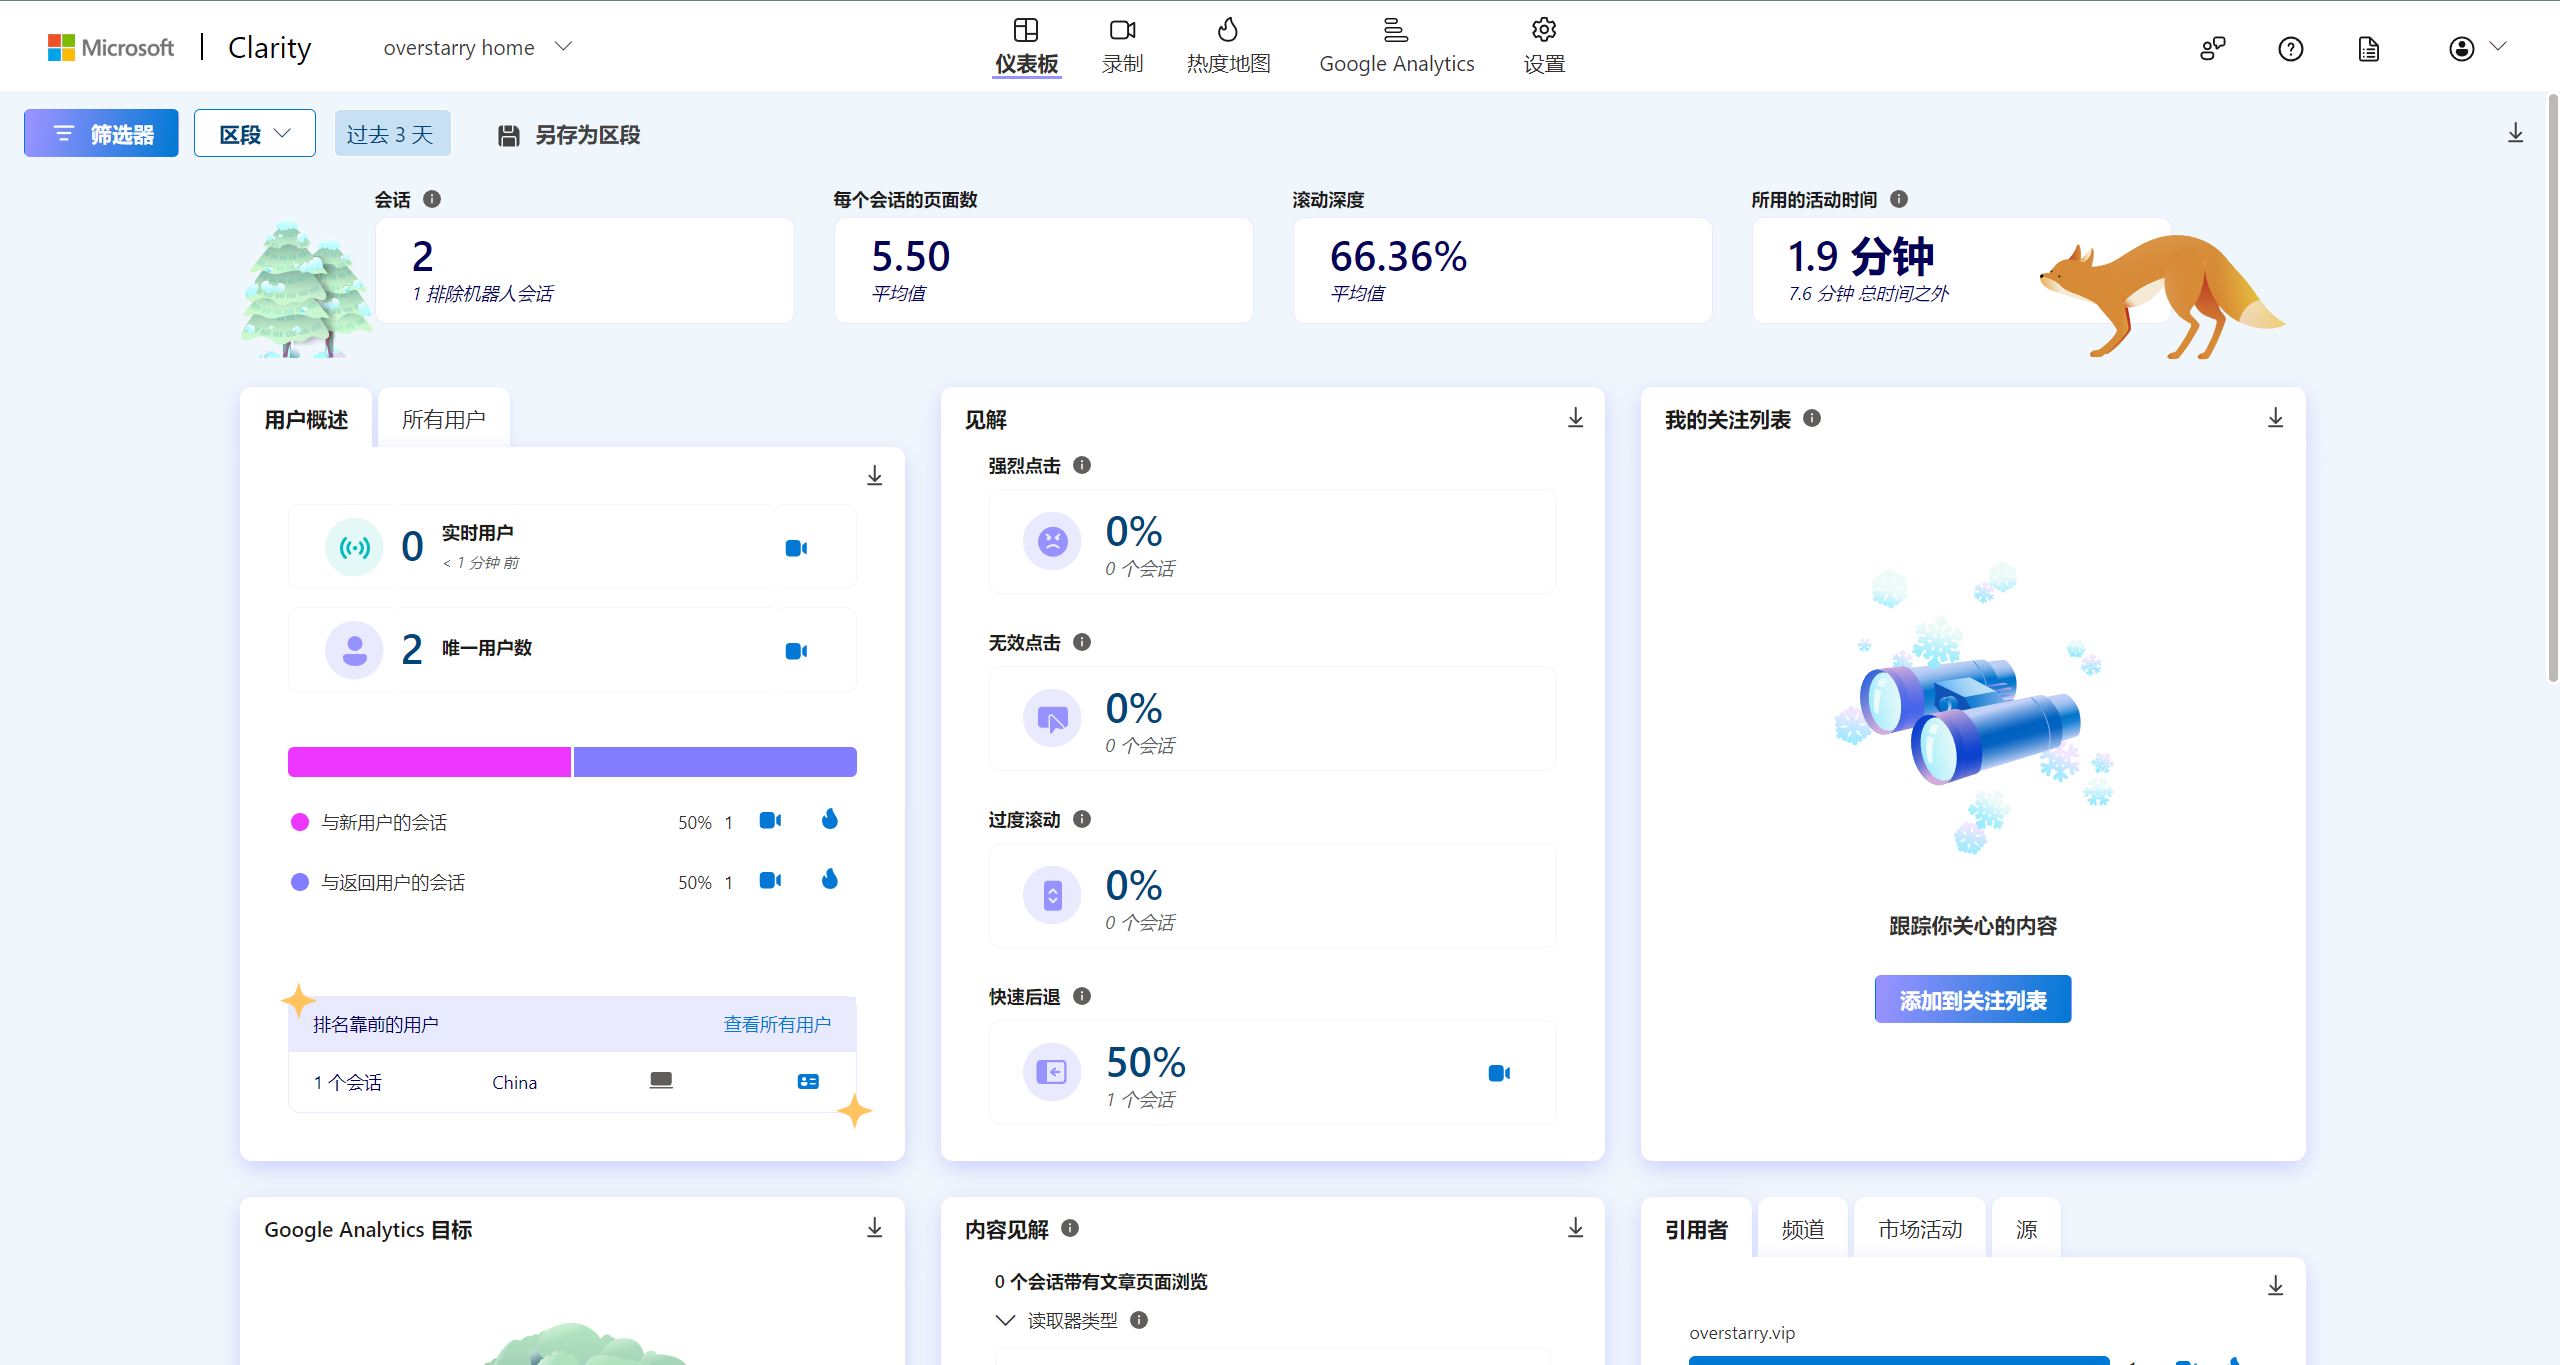Click the 添加到关注列表 button
Image resolution: width=2560 pixels, height=1365 pixels.
pyautogui.click(x=1973, y=999)
